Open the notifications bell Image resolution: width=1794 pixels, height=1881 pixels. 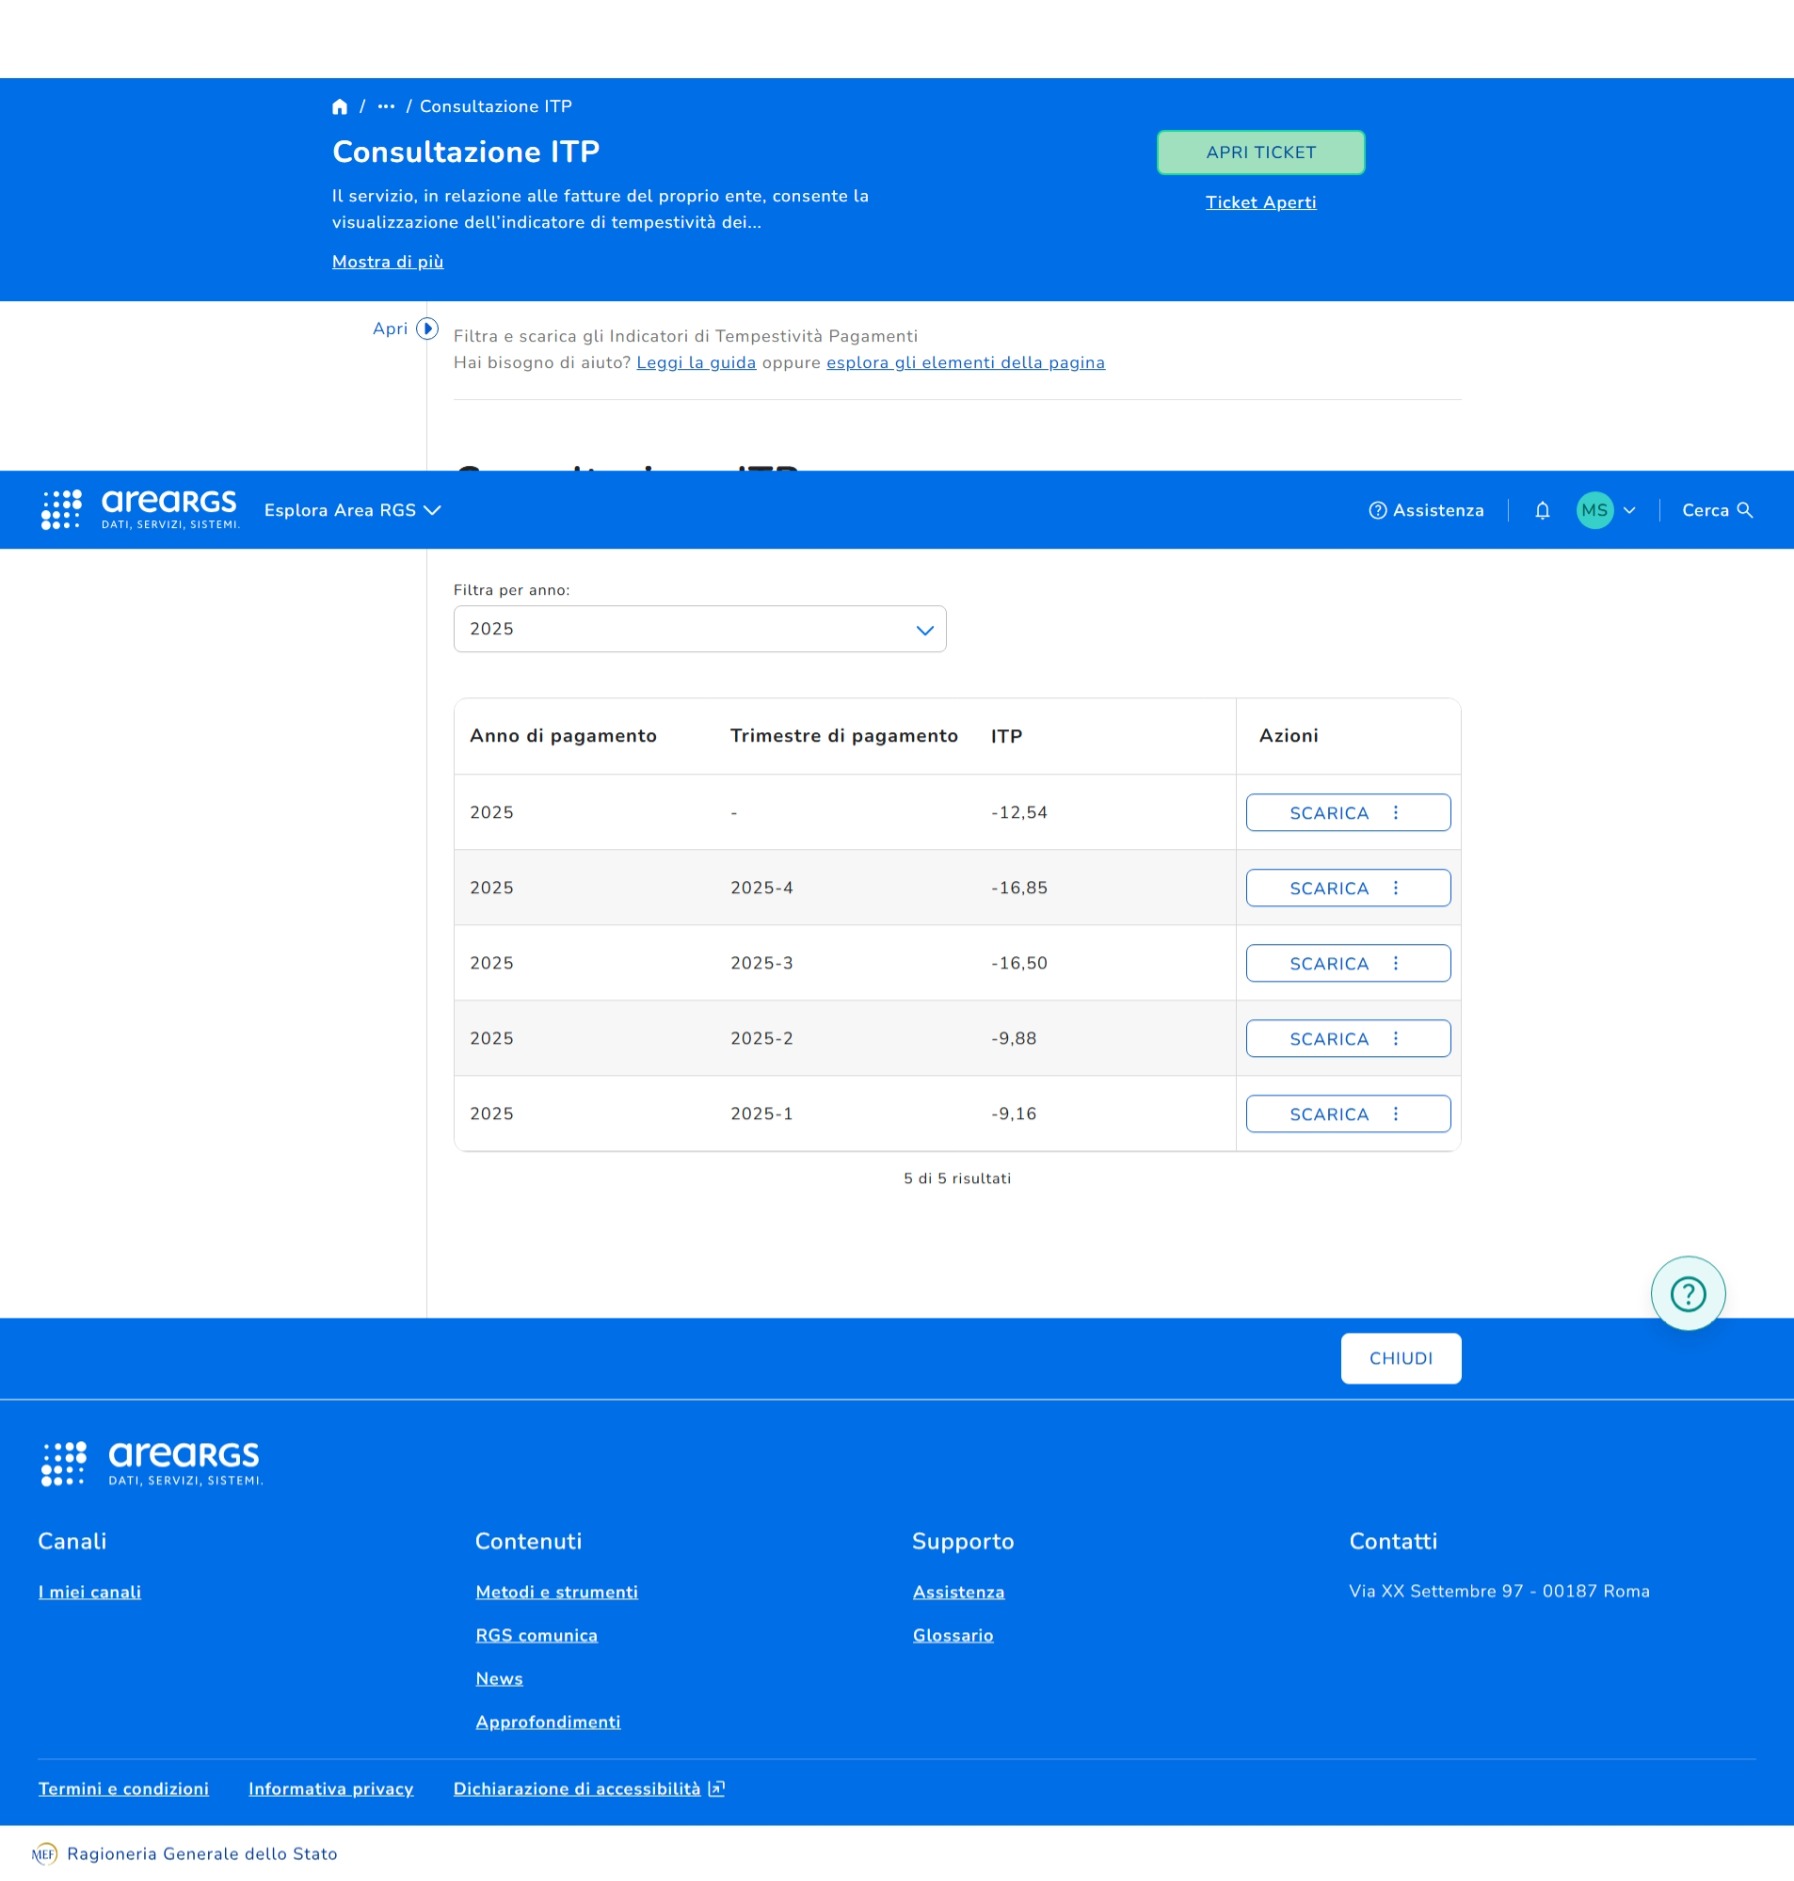click(1542, 511)
